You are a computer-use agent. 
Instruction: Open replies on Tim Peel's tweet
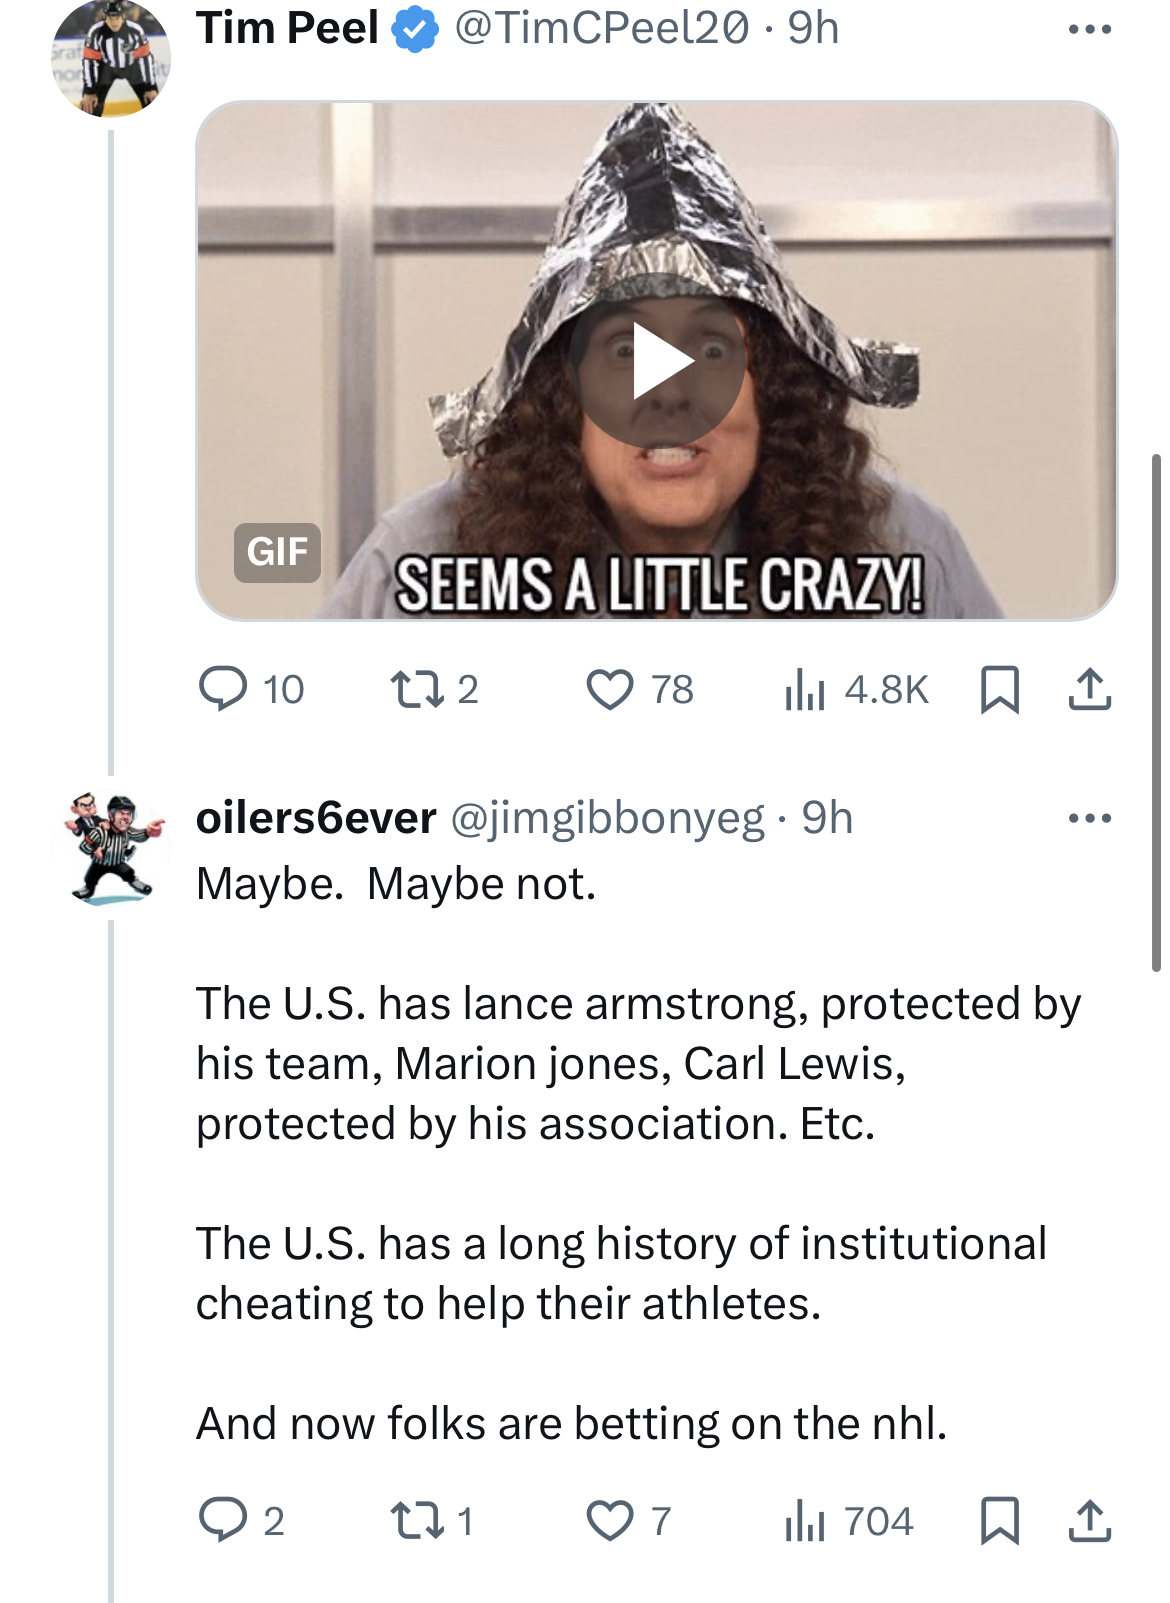(250, 689)
